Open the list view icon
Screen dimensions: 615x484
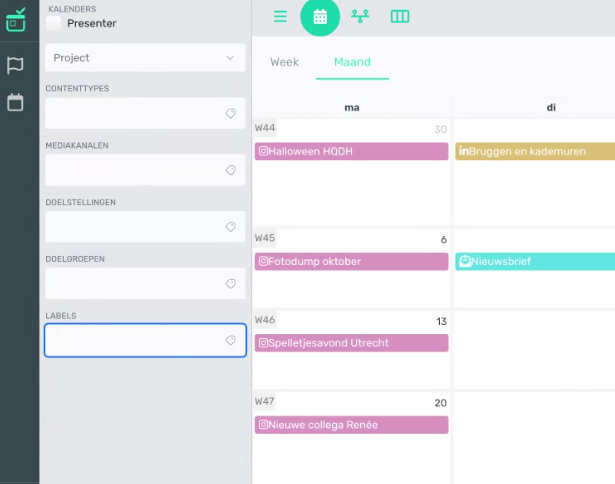[280, 16]
